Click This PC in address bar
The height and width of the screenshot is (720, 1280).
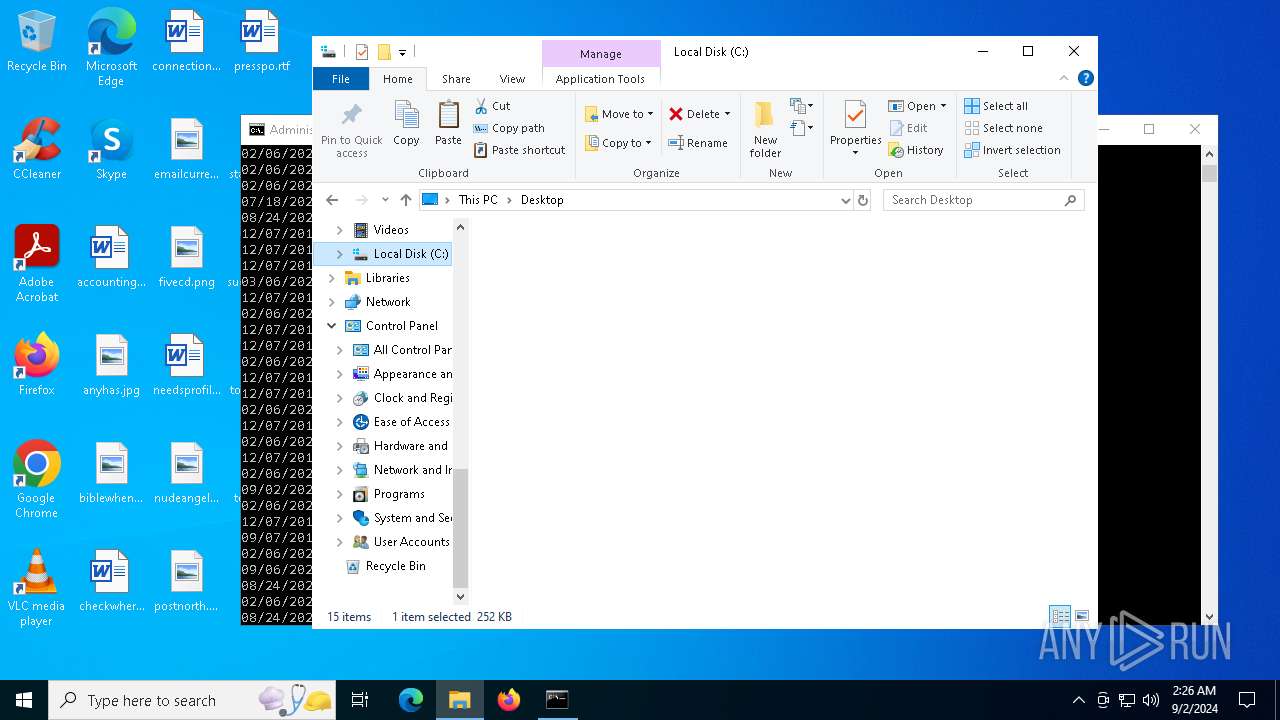point(478,200)
